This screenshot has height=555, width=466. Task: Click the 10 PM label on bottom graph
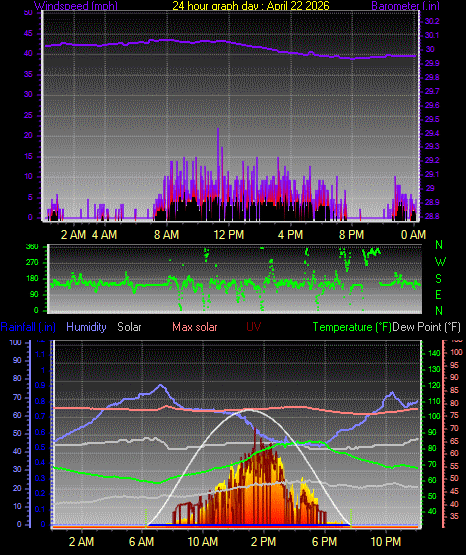point(386,542)
